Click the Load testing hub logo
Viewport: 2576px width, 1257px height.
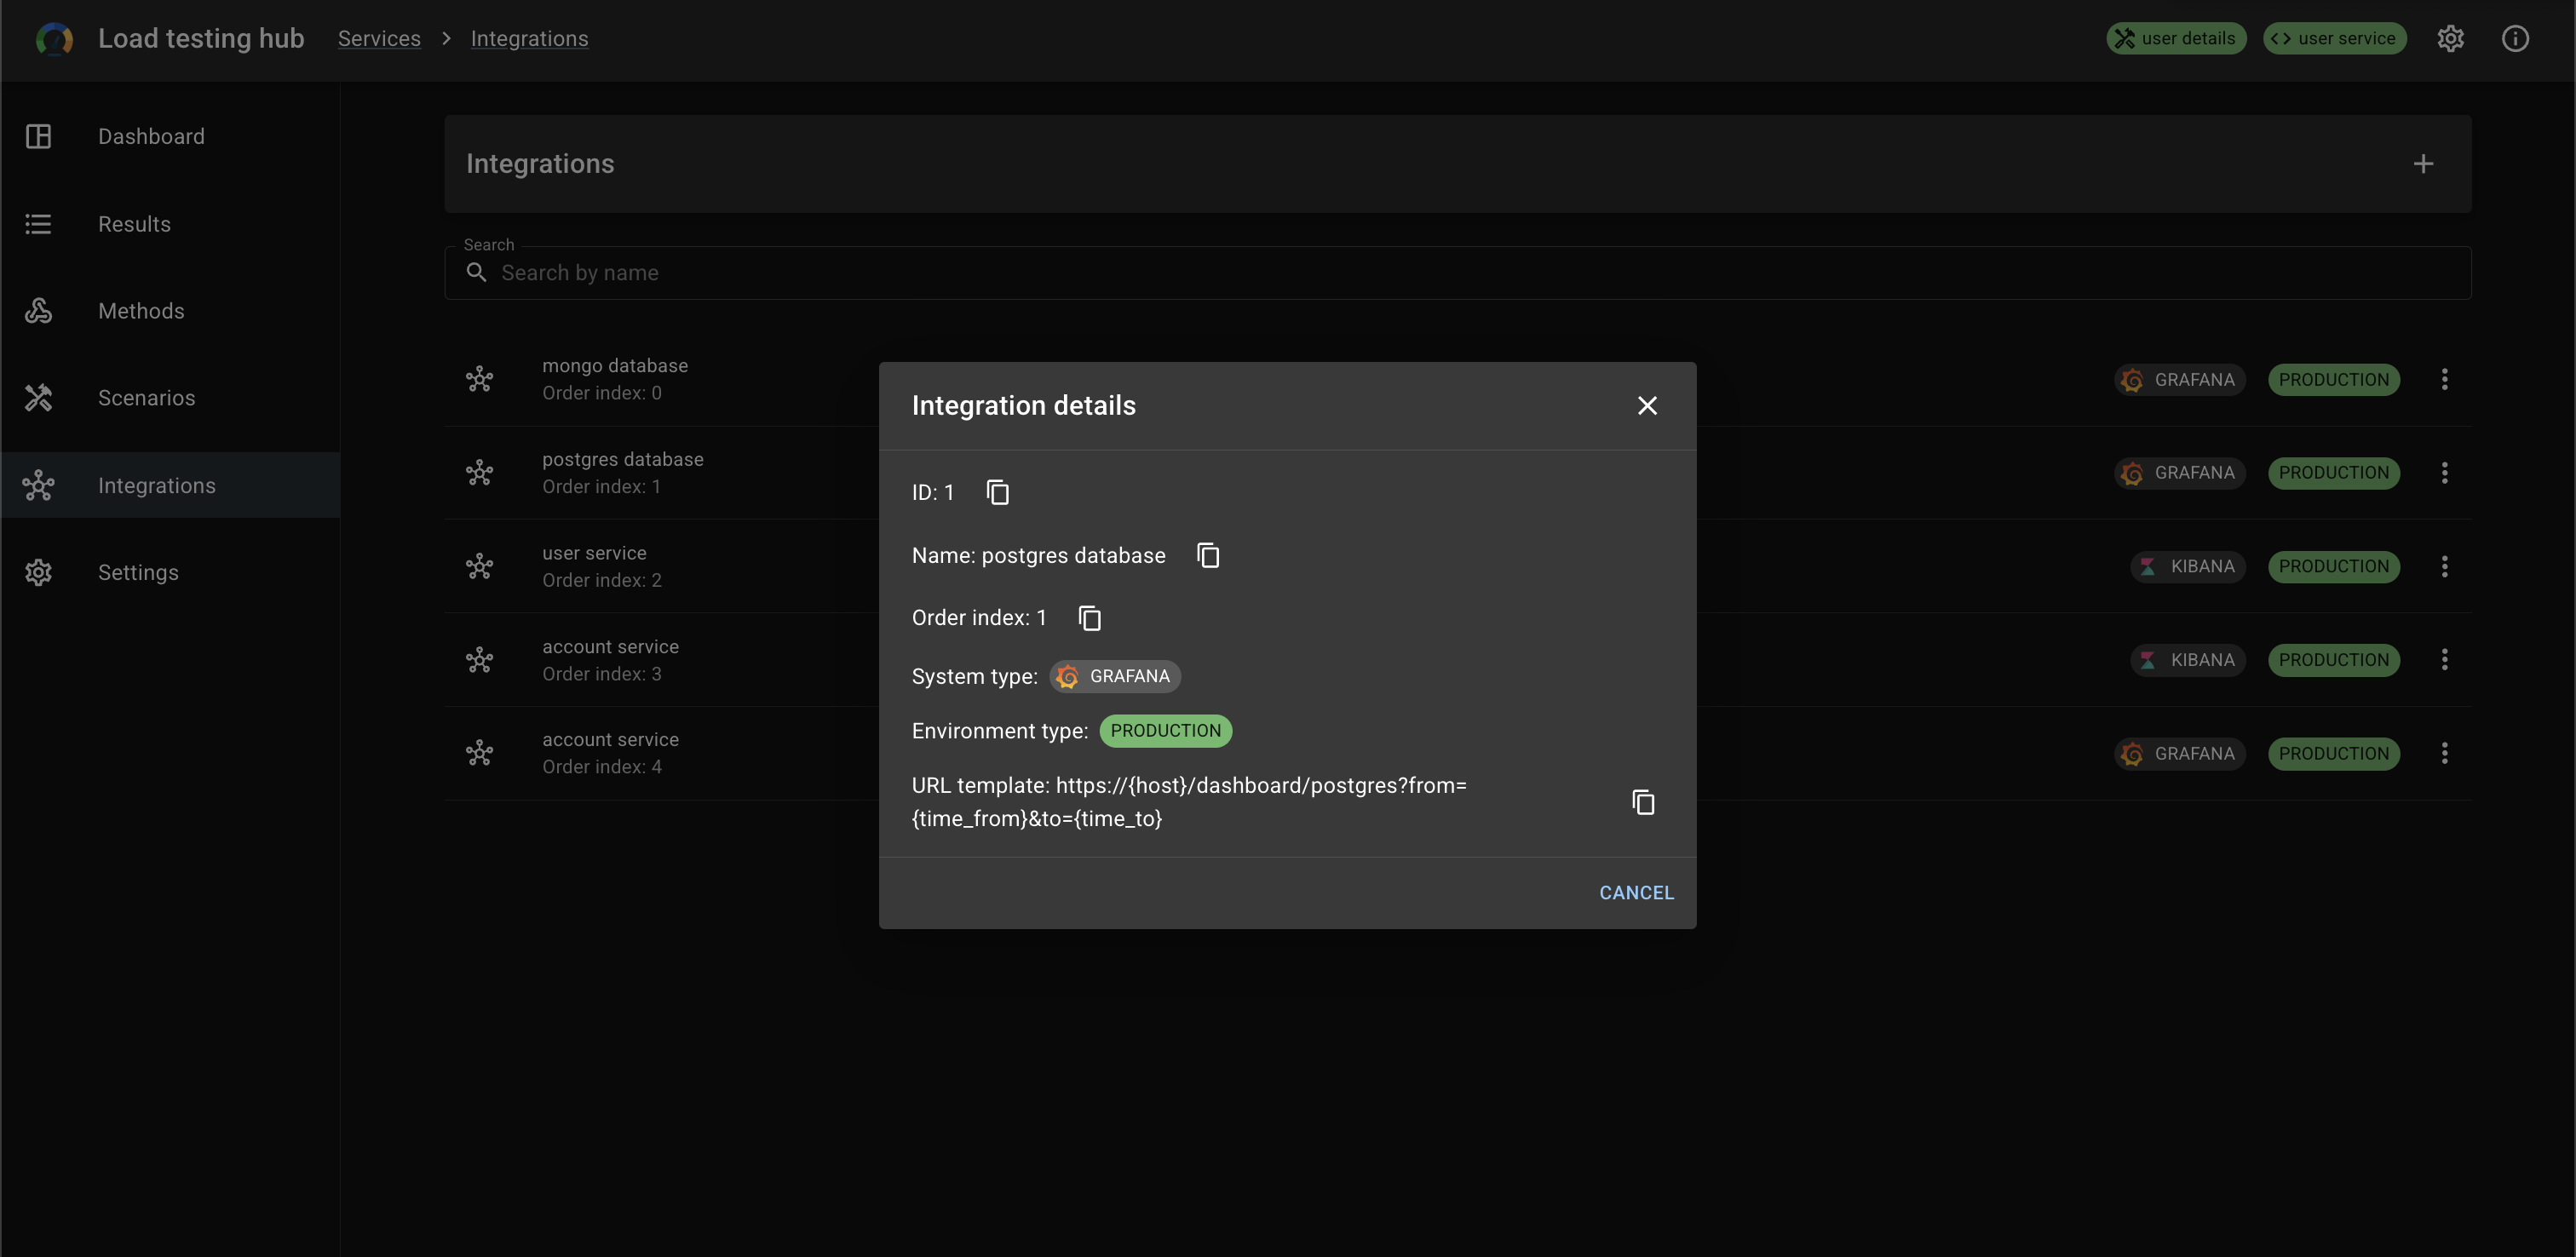(x=54, y=38)
